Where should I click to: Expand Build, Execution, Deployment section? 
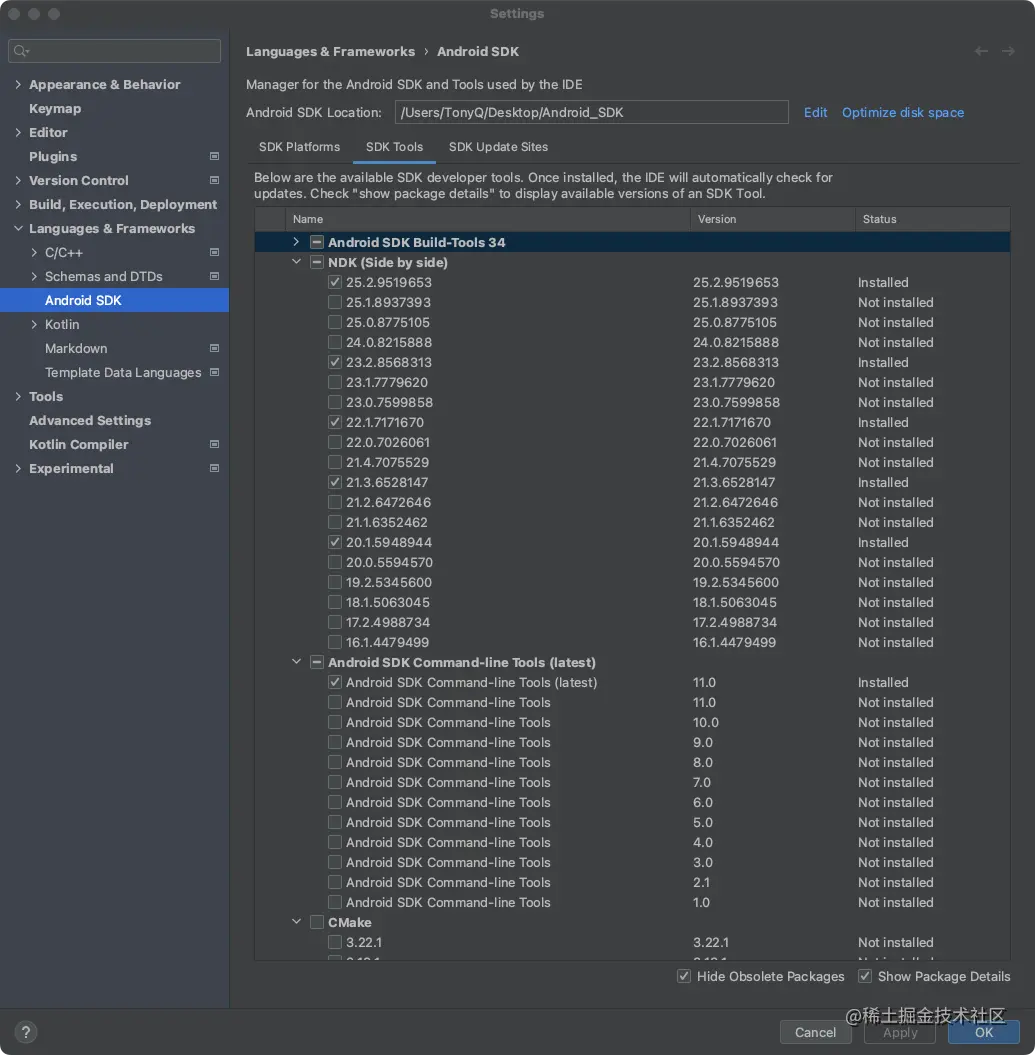point(18,205)
